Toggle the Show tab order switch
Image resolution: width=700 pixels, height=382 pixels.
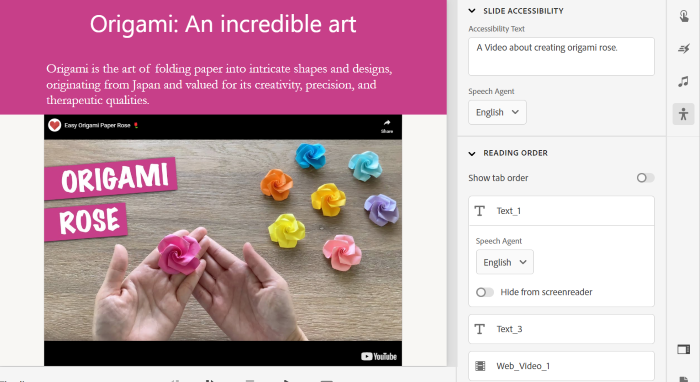coord(646,178)
